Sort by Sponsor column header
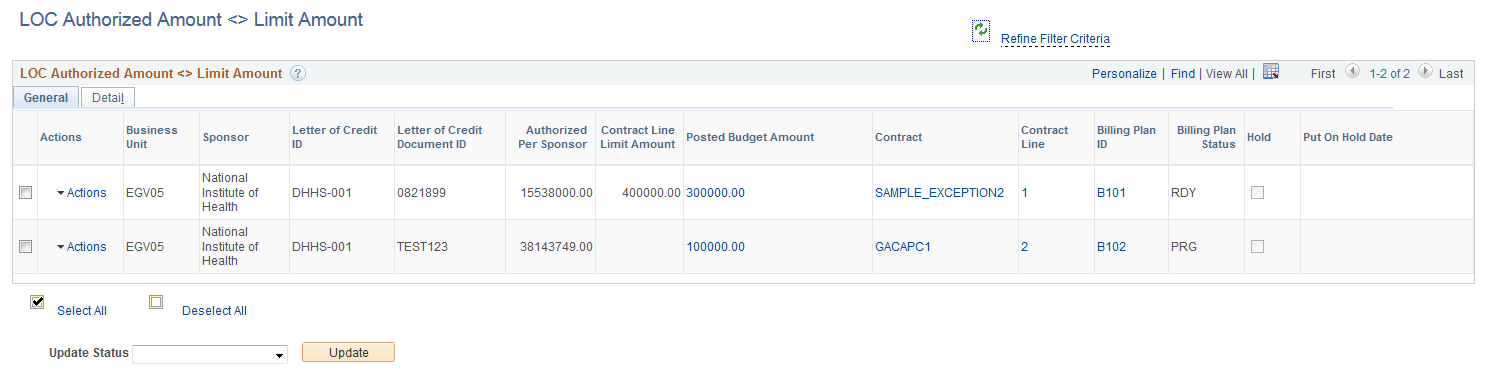Image resolution: width=1489 pixels, height=383 pixels. pyautogui.click(x=225, y=137)
